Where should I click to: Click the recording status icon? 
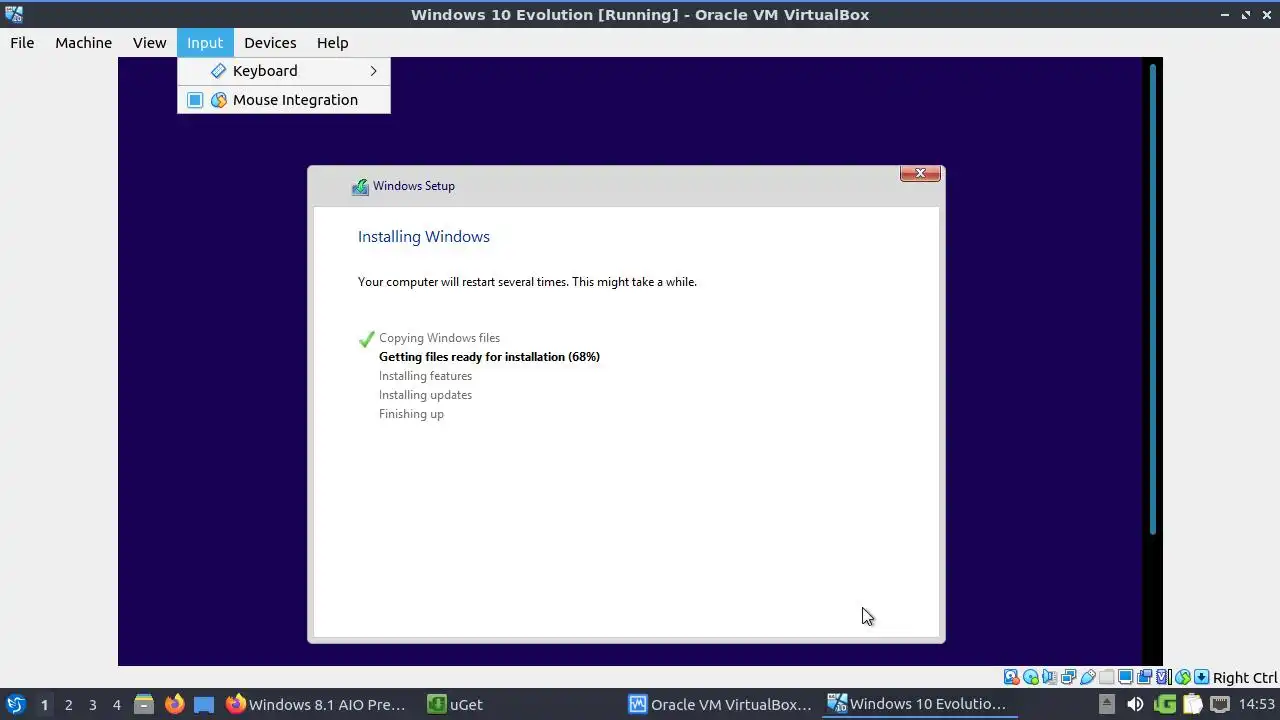click(1144, 677)
